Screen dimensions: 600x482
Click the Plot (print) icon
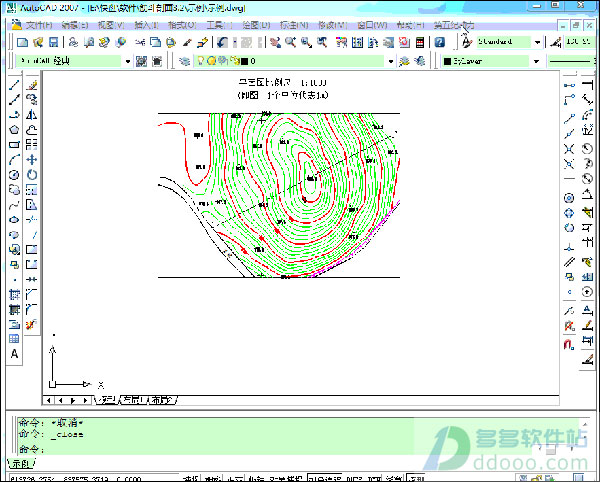(x=73, y=42)
